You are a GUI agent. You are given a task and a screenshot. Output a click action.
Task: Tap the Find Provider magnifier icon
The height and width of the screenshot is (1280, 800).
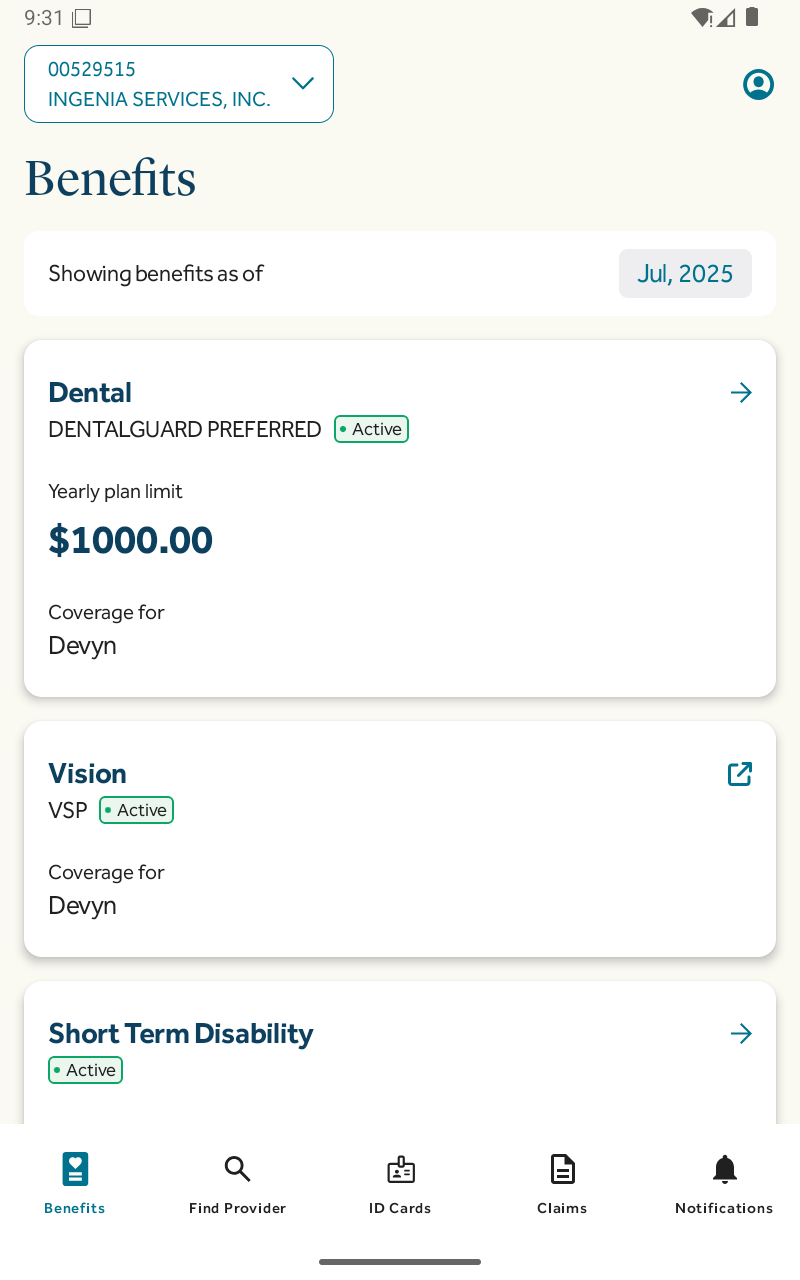[237, 1169]
